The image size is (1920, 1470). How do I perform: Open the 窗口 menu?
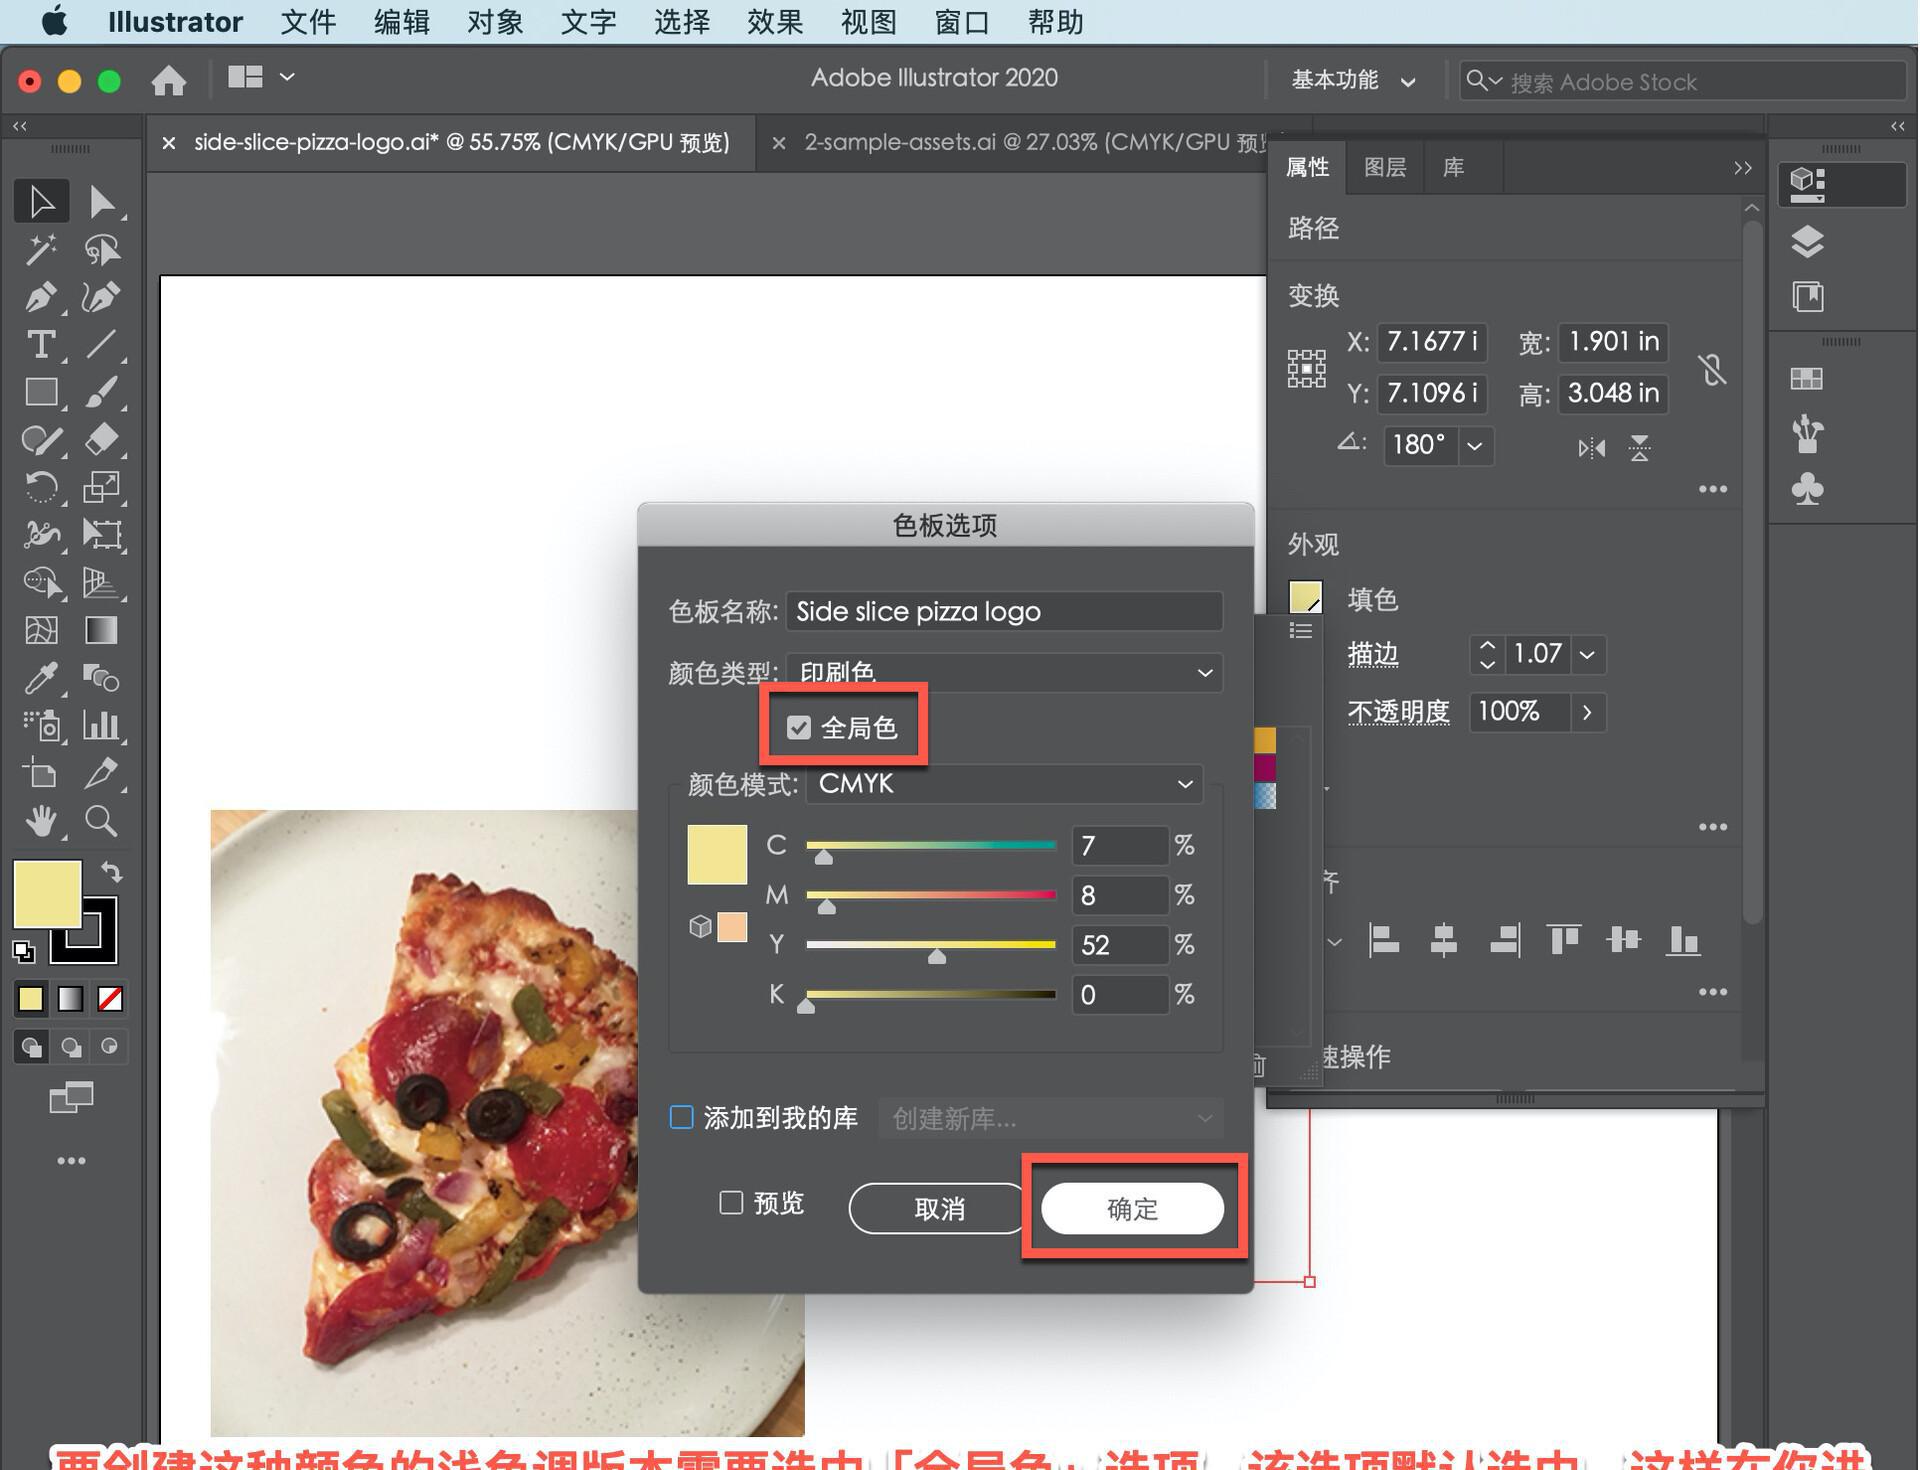coord(962,21)
